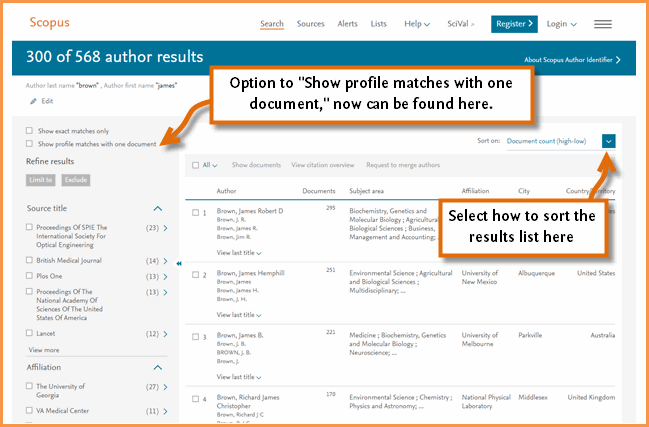Check the select All authors checkbox
The height and width of the screenshot is (427, 649).
coord(195,165)
